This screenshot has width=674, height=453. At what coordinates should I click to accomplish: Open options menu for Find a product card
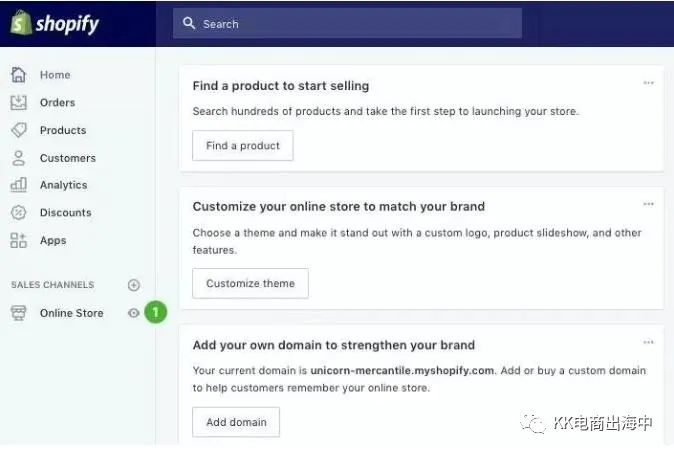[648, 83]
